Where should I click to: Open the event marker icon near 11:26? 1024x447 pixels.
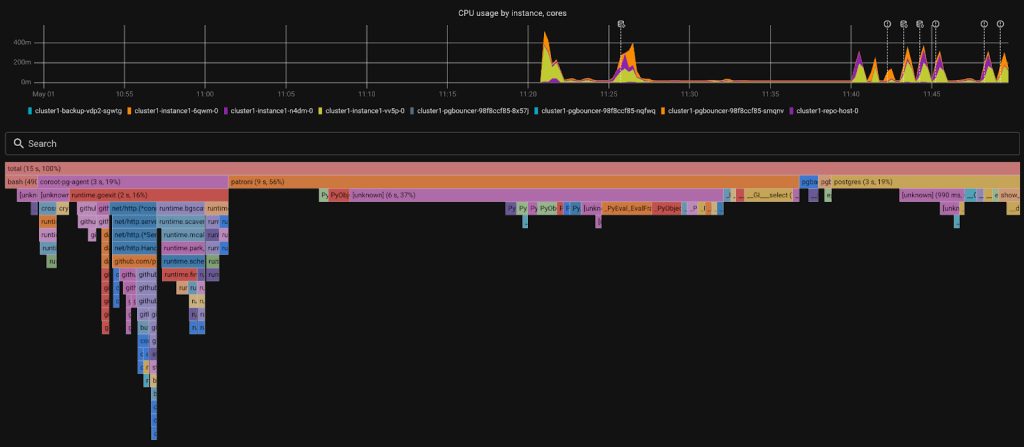(x=621, y=23)
